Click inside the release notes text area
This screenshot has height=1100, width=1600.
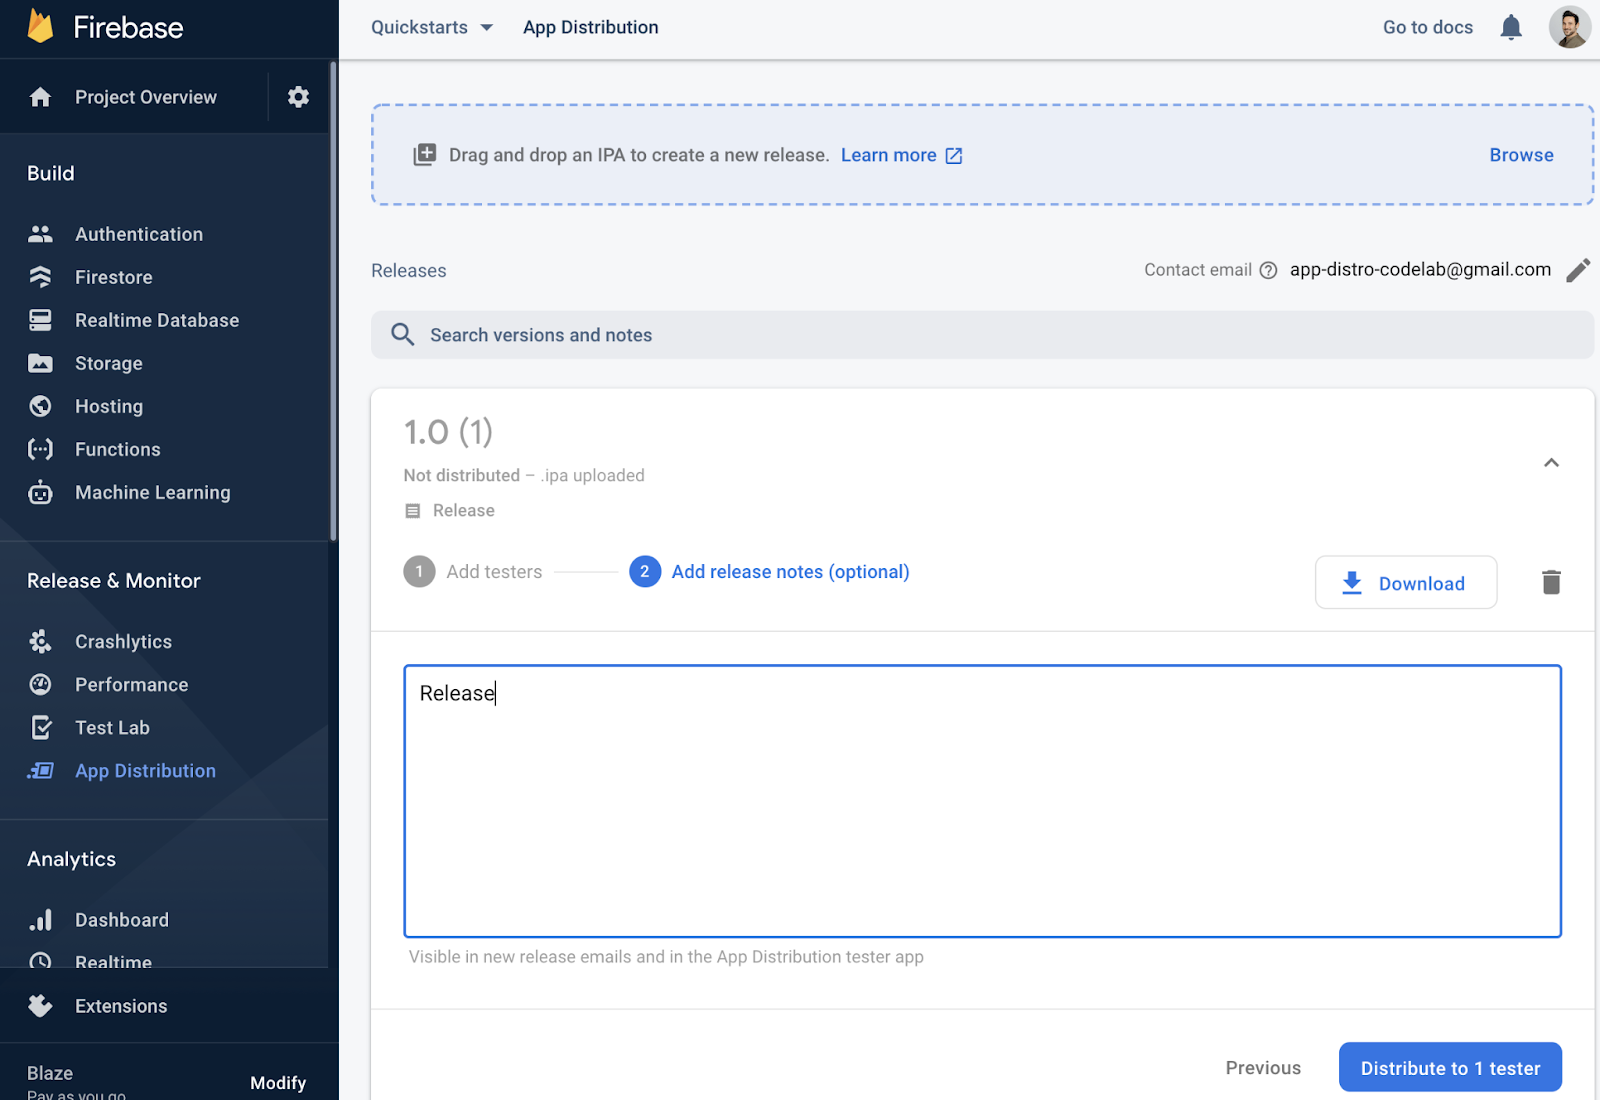pyautogui.click(x=982, y=800)
